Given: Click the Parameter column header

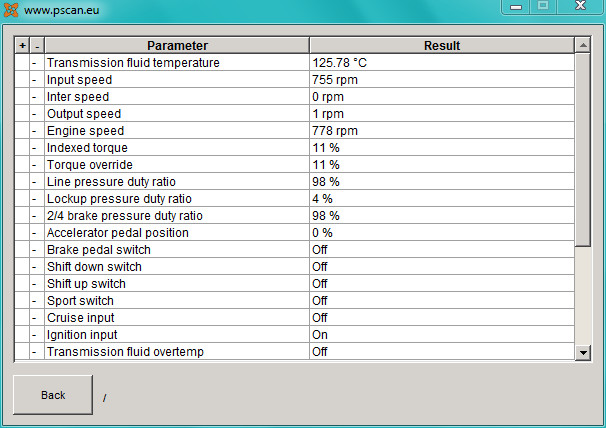Looking at the screenshot, I should coord(177,46).
